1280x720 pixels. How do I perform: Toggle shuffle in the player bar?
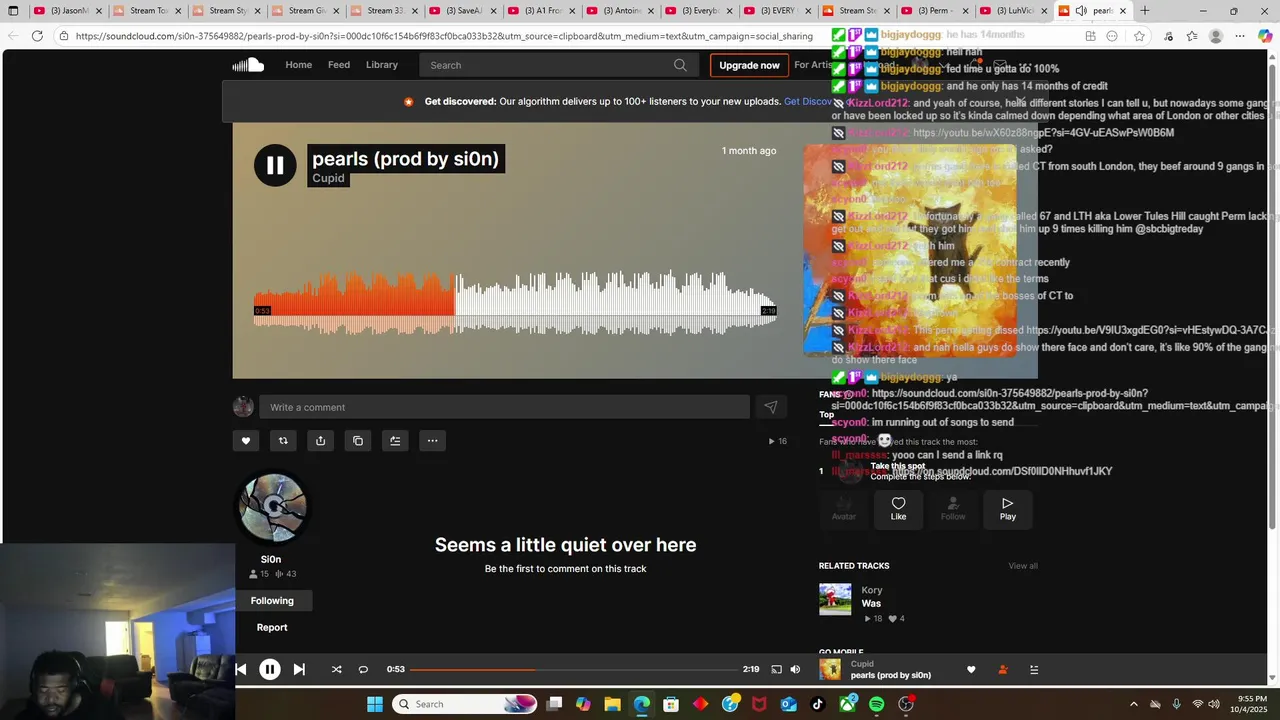tap(336, 670)
